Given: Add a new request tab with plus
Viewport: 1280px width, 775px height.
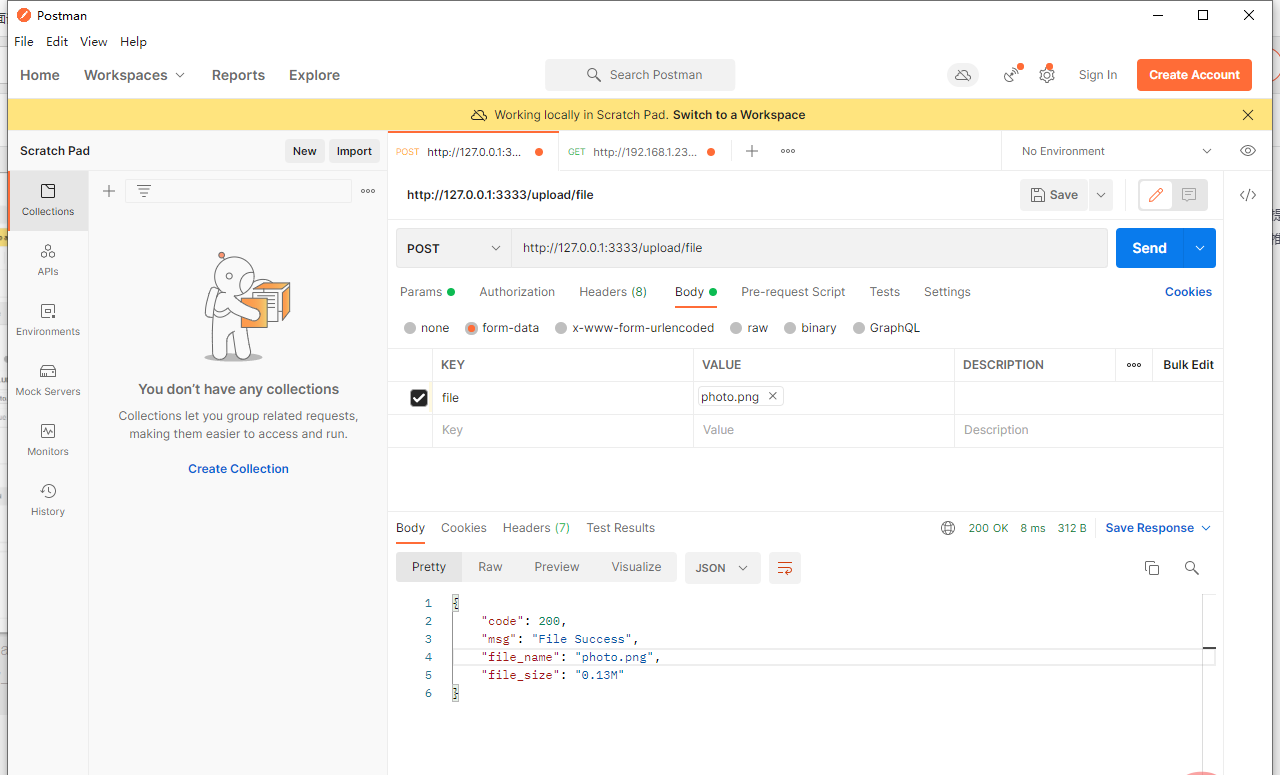Looking at the screenshot, I should [752, 151].
